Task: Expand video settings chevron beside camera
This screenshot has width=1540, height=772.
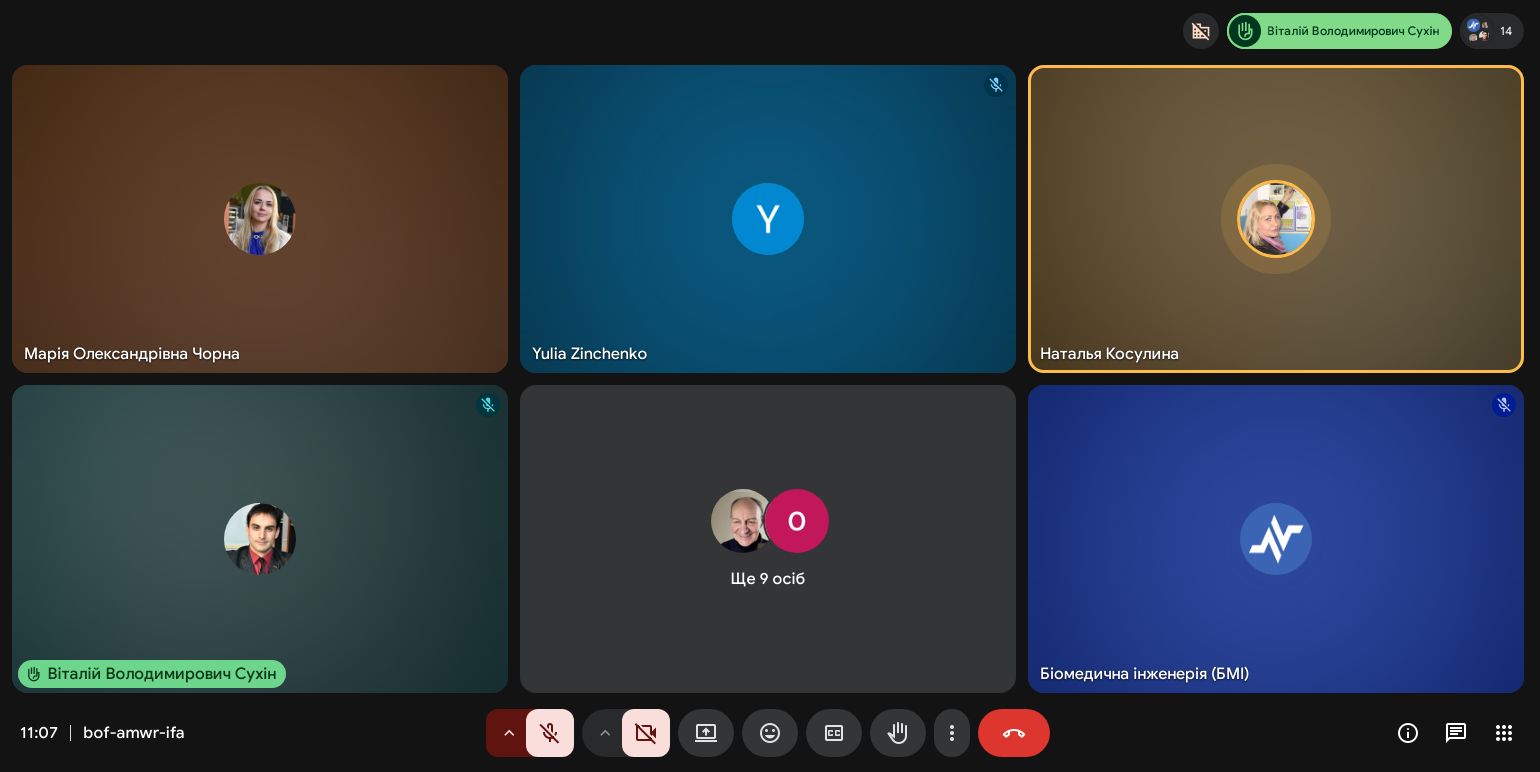Action: coord(604,733)
